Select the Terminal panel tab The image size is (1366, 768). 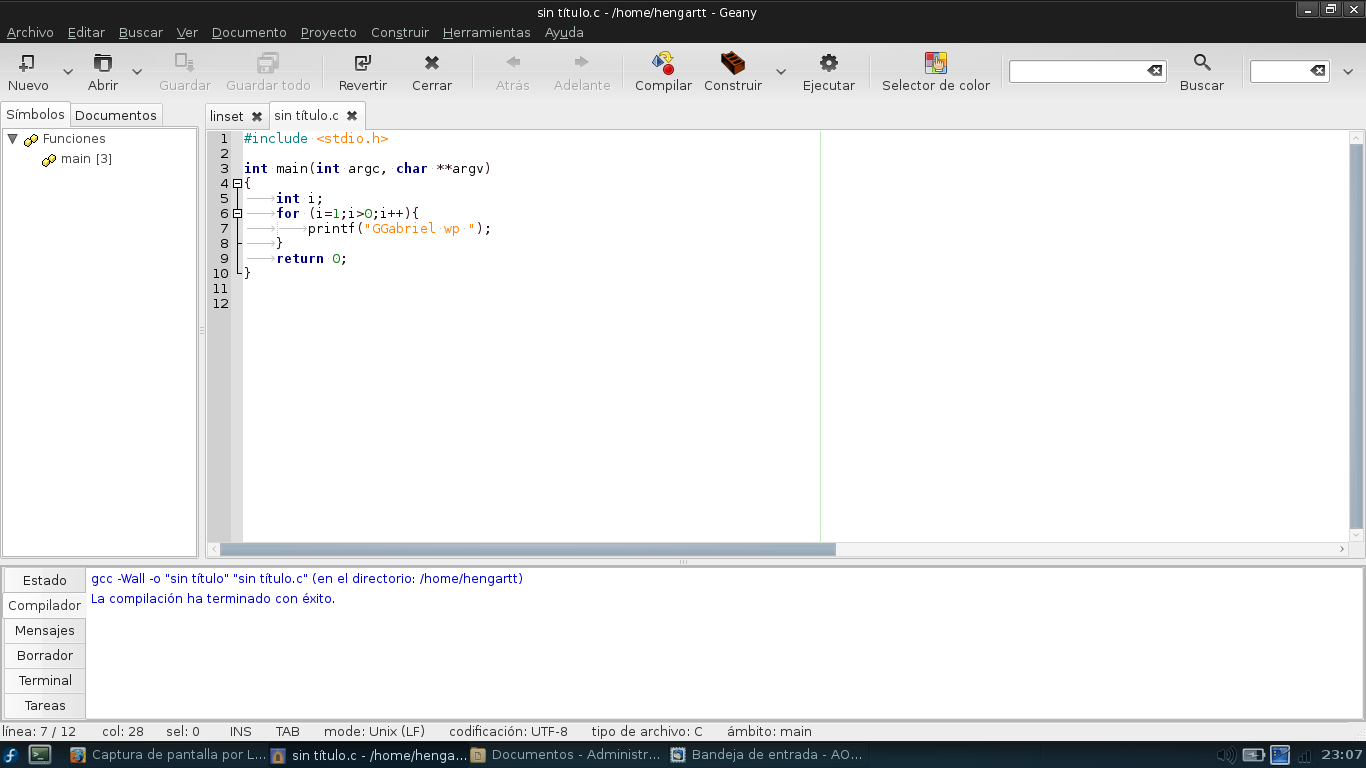click(x=45, y=680)
